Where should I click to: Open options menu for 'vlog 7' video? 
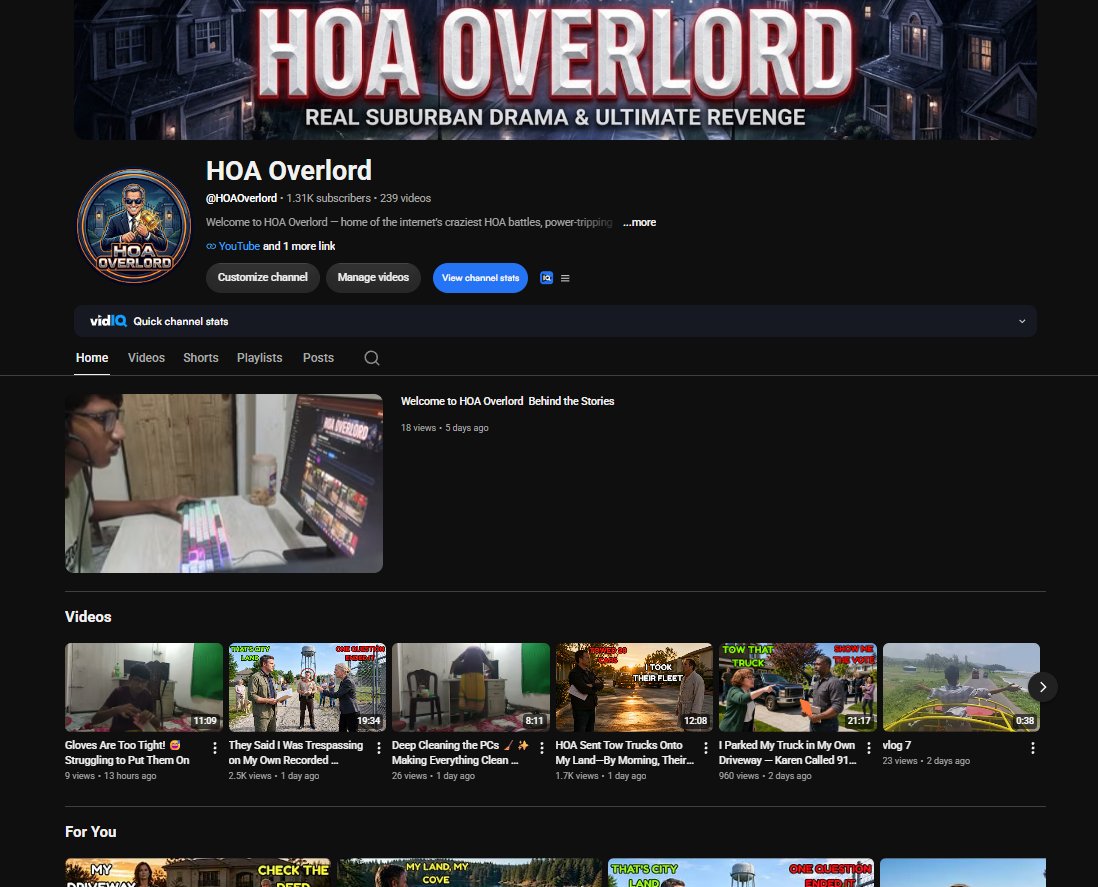1033,748
